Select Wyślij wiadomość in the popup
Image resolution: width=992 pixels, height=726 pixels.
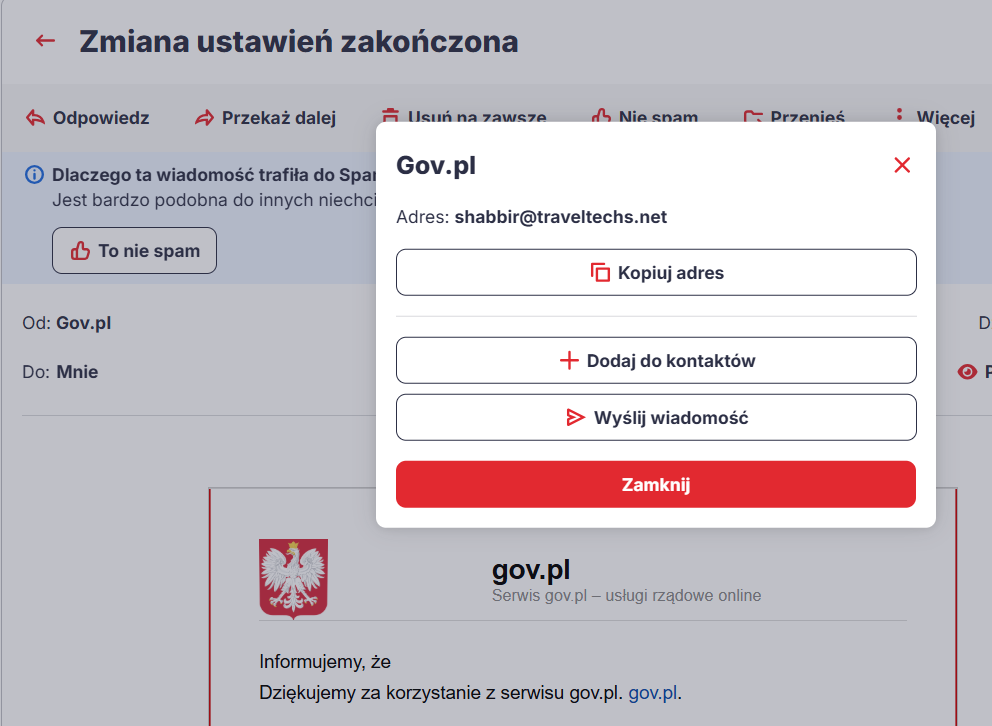pos(656,418)
